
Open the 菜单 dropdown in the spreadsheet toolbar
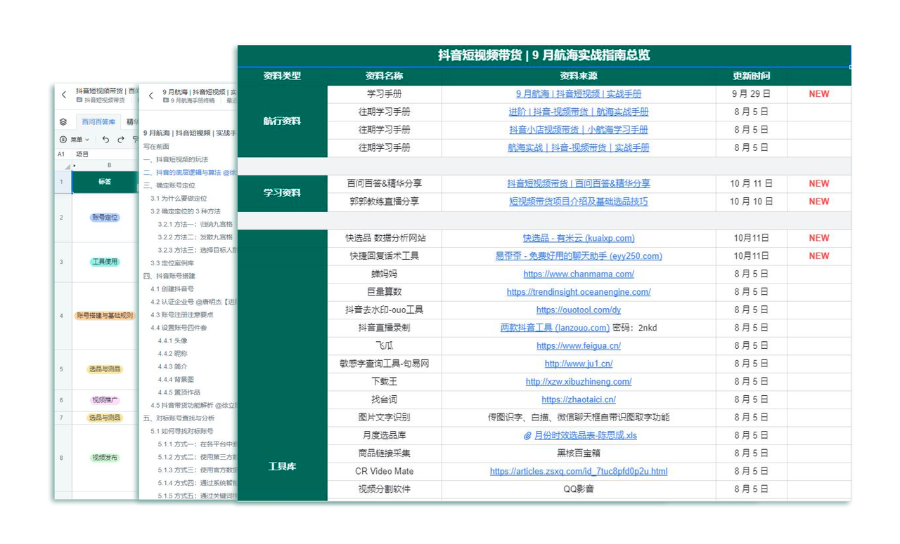[75, 139]
